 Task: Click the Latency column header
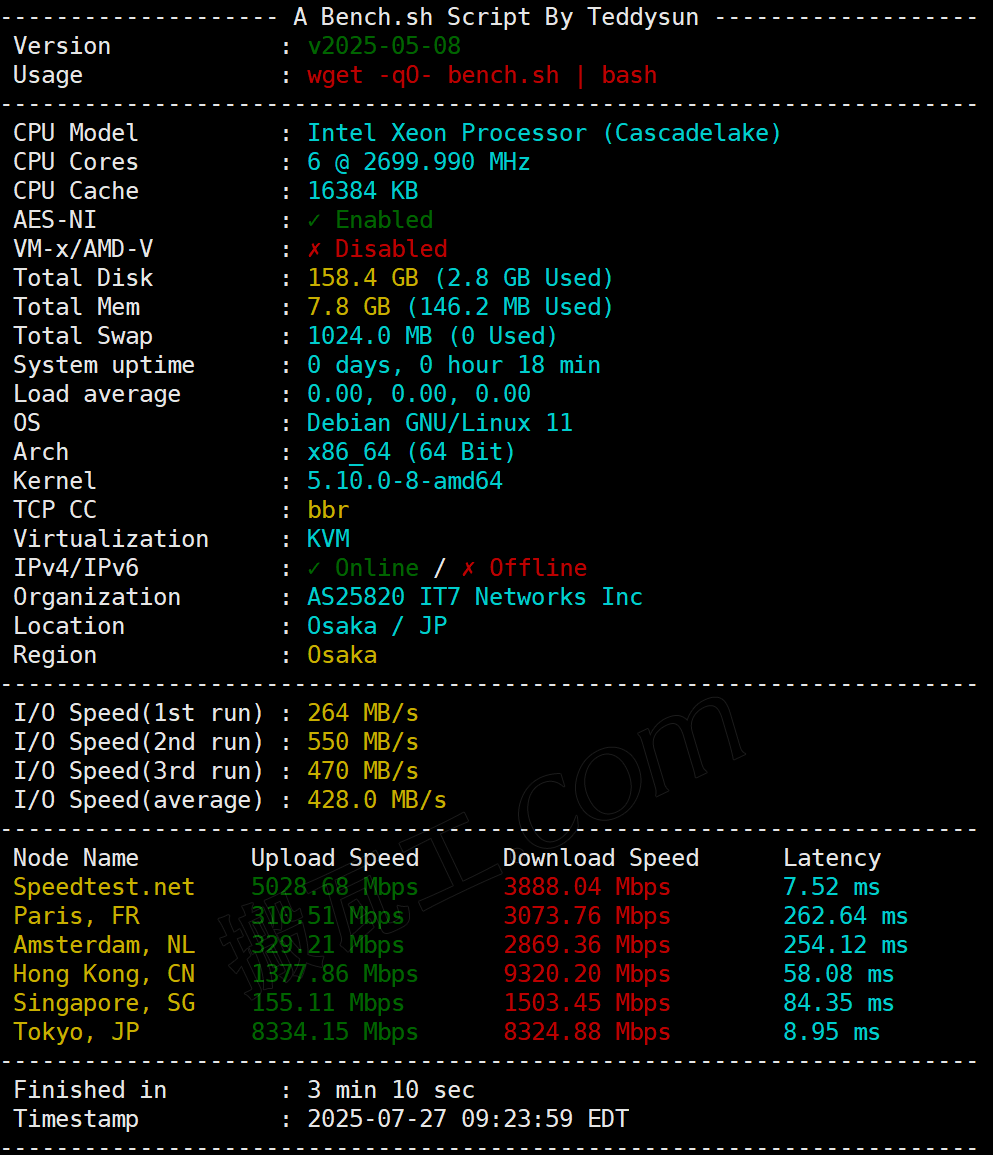point(832,858)
